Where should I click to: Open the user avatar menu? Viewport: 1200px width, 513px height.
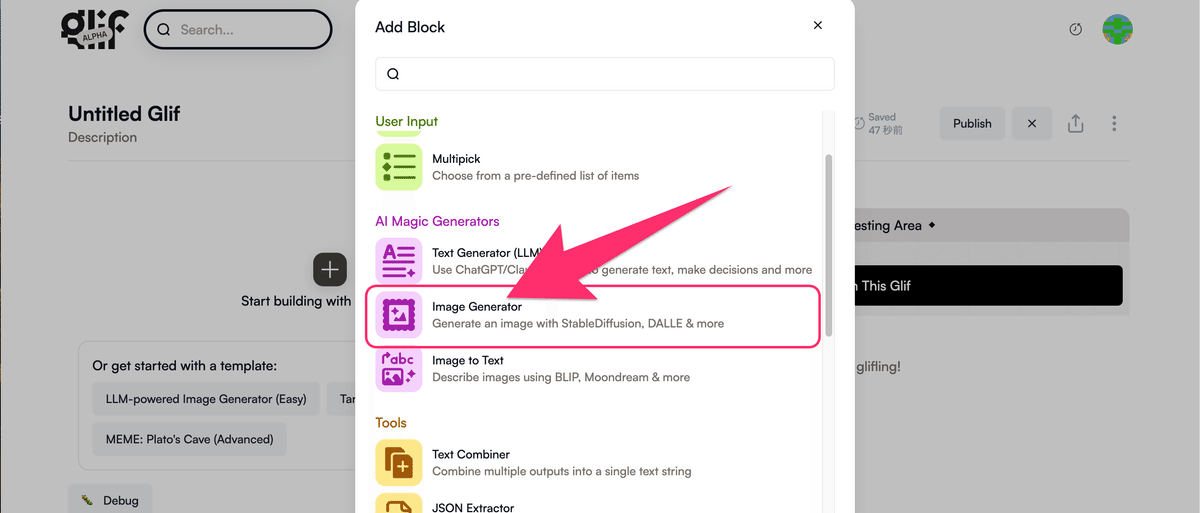1117,30
